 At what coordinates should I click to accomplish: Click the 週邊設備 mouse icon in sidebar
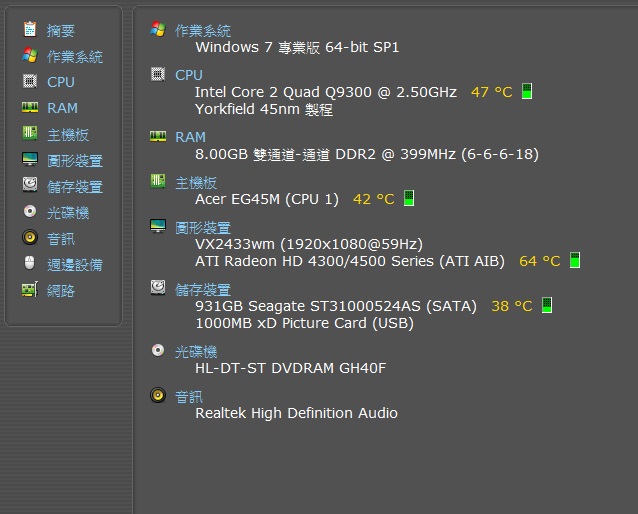(30, 263)
